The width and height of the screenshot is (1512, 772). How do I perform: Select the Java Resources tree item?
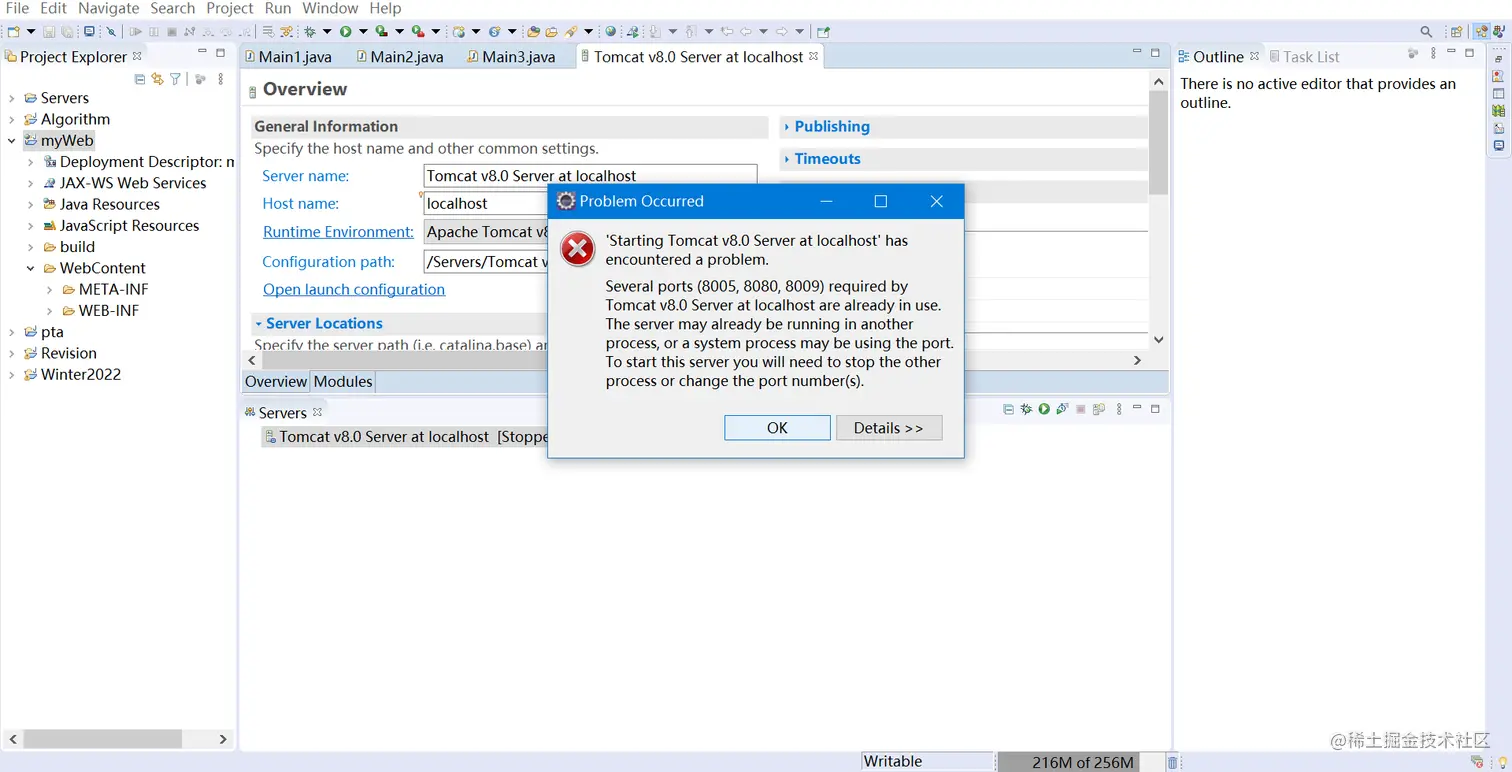click(110, 205)
